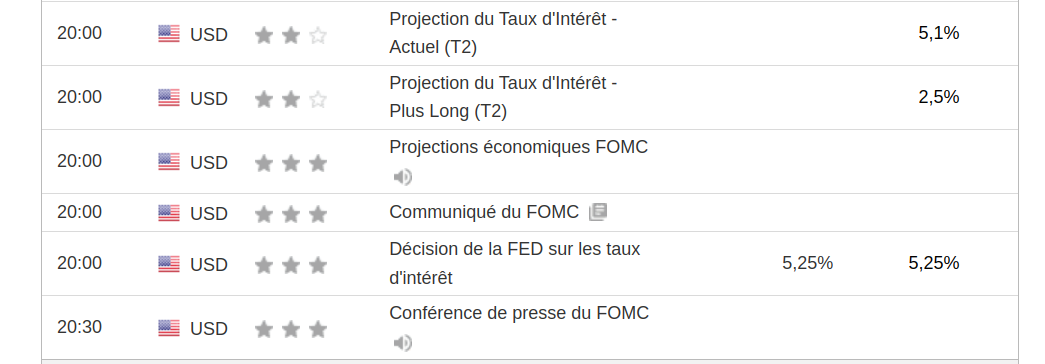The height and width of the screenshot is (364, 1045).
Task: Click the speaker icon under Projections économiques FOMC
Action: 403,177
